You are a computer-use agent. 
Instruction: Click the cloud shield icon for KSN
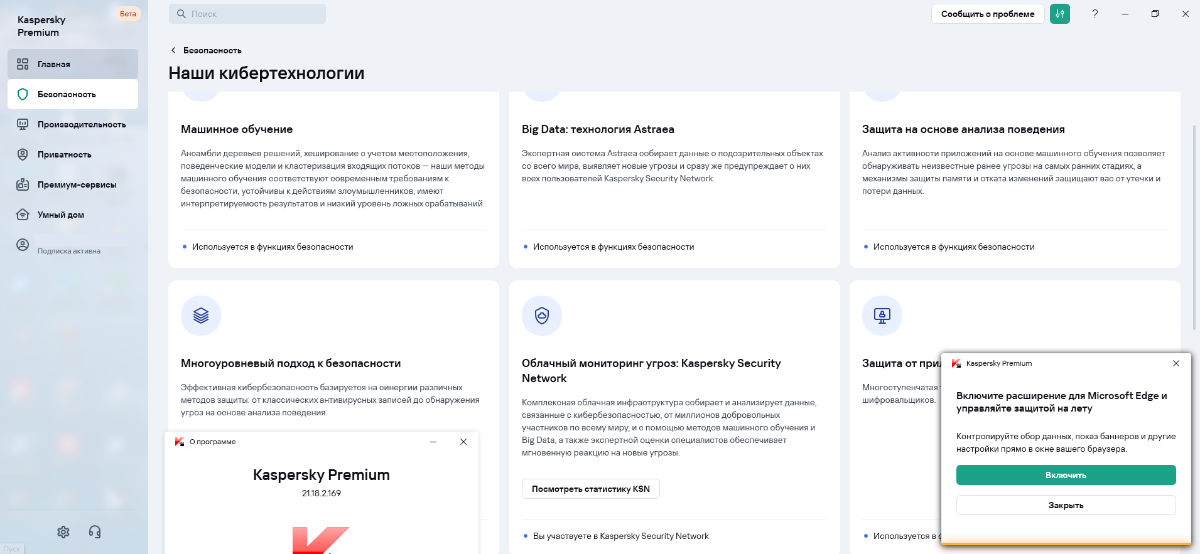542,315
